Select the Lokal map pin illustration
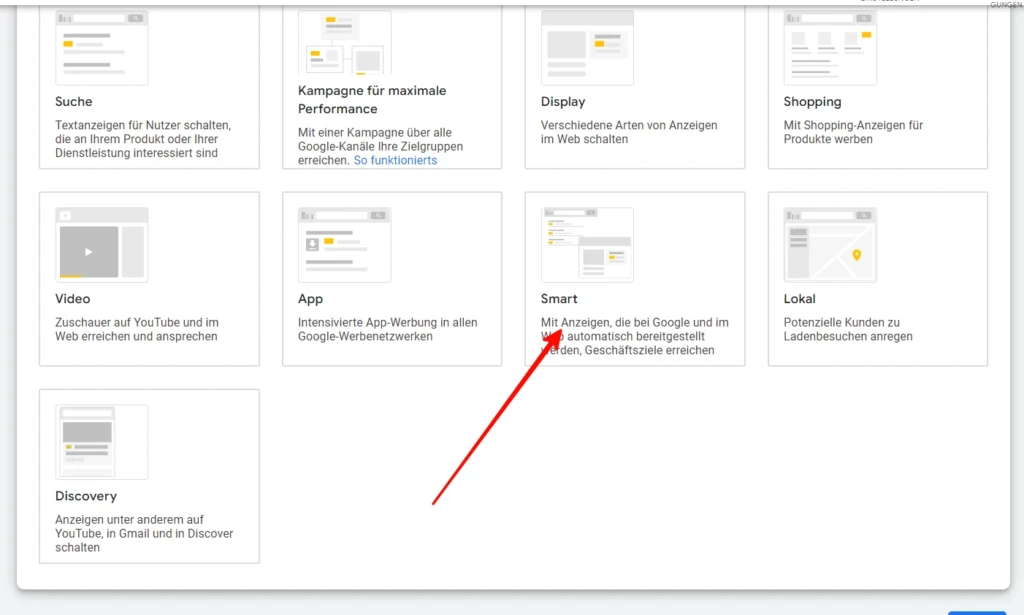The width and height of the screenshot is (1024, 615). point(830,245)
